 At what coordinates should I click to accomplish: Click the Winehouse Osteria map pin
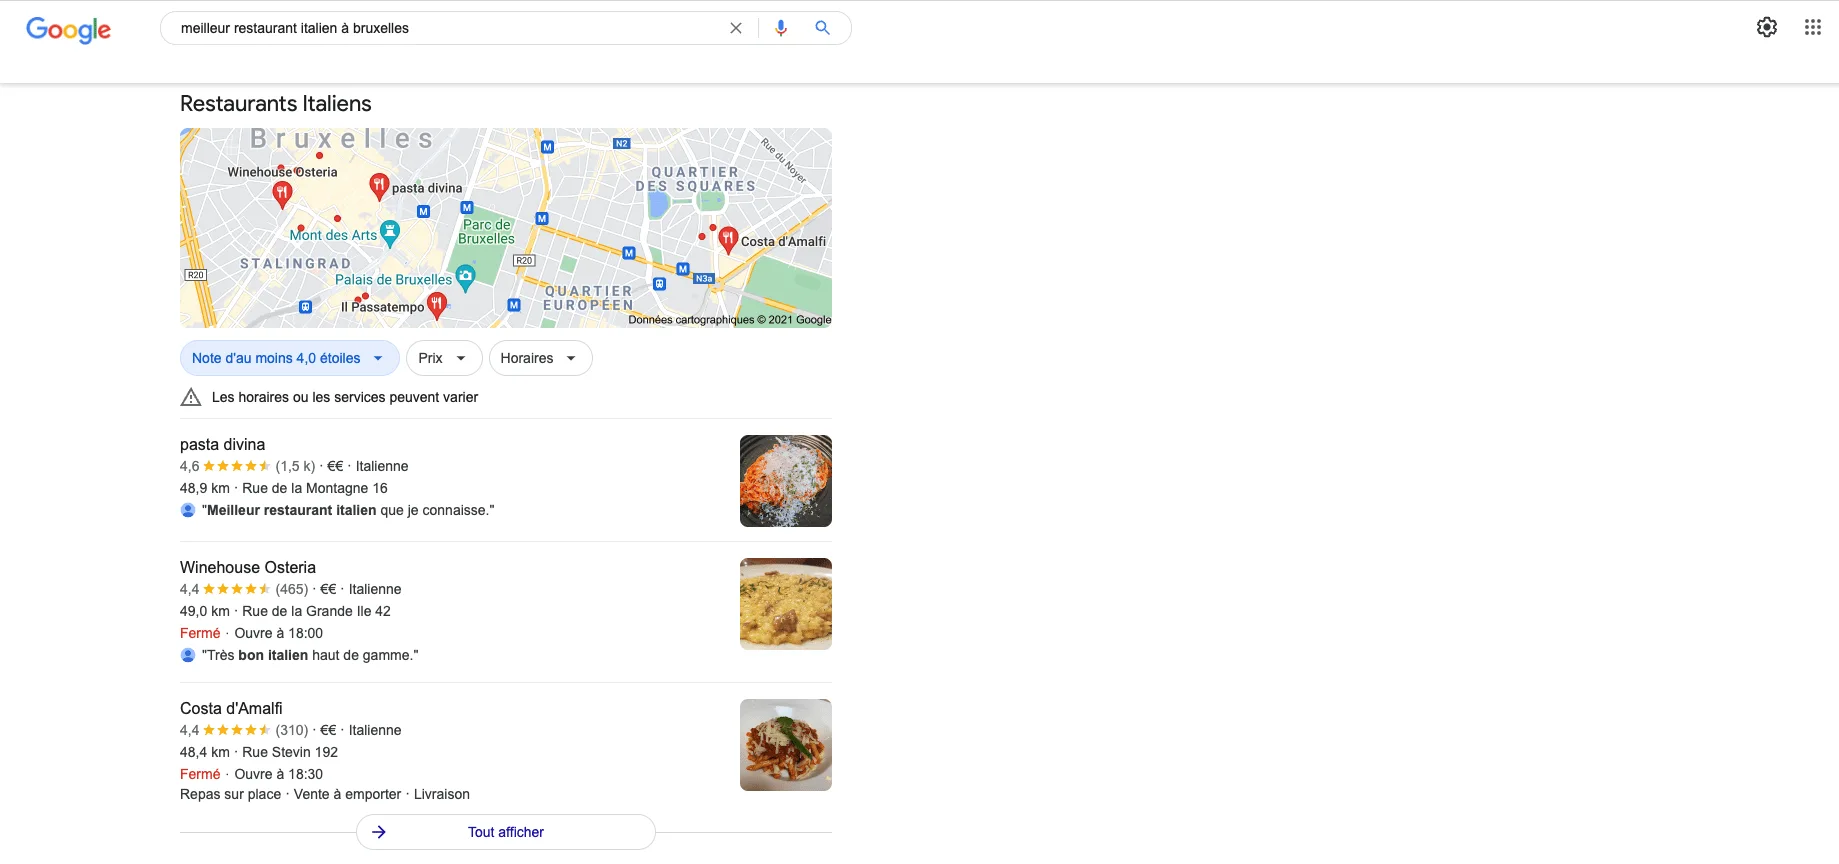click(x=282, y=194)
